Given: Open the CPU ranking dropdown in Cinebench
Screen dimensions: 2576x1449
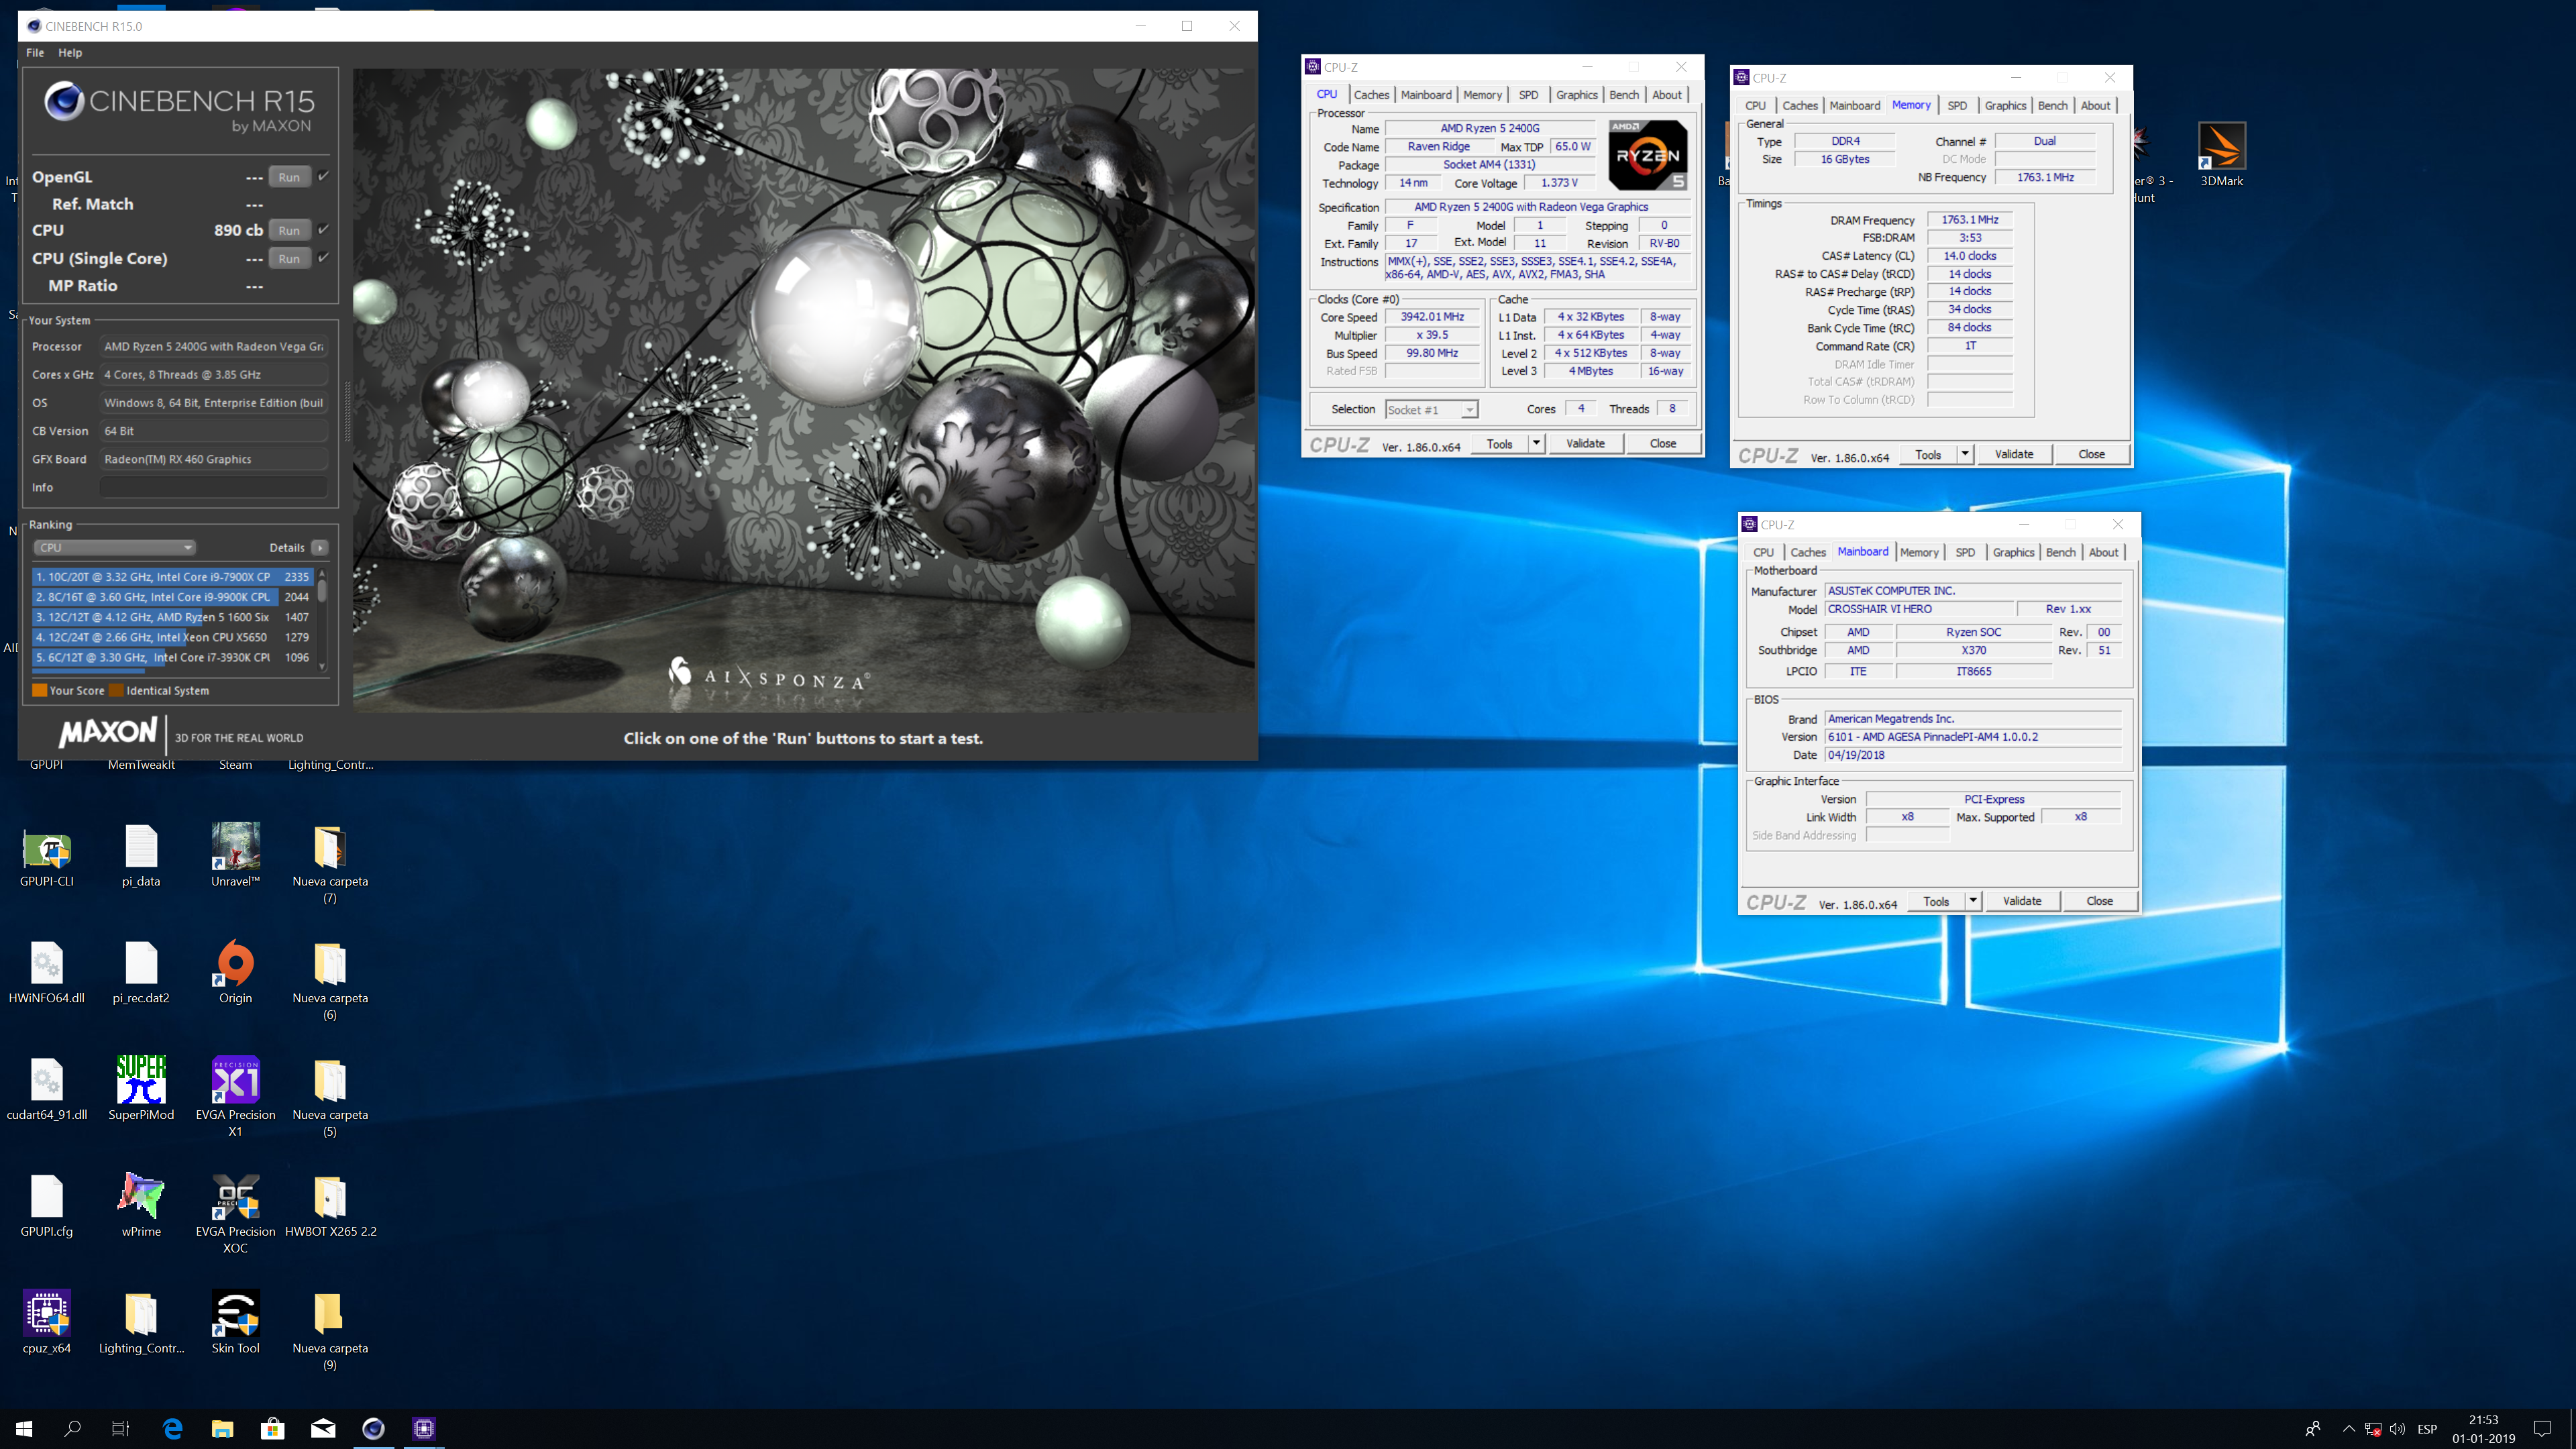Looking at the screenshot, I should (x=114, y=547).
